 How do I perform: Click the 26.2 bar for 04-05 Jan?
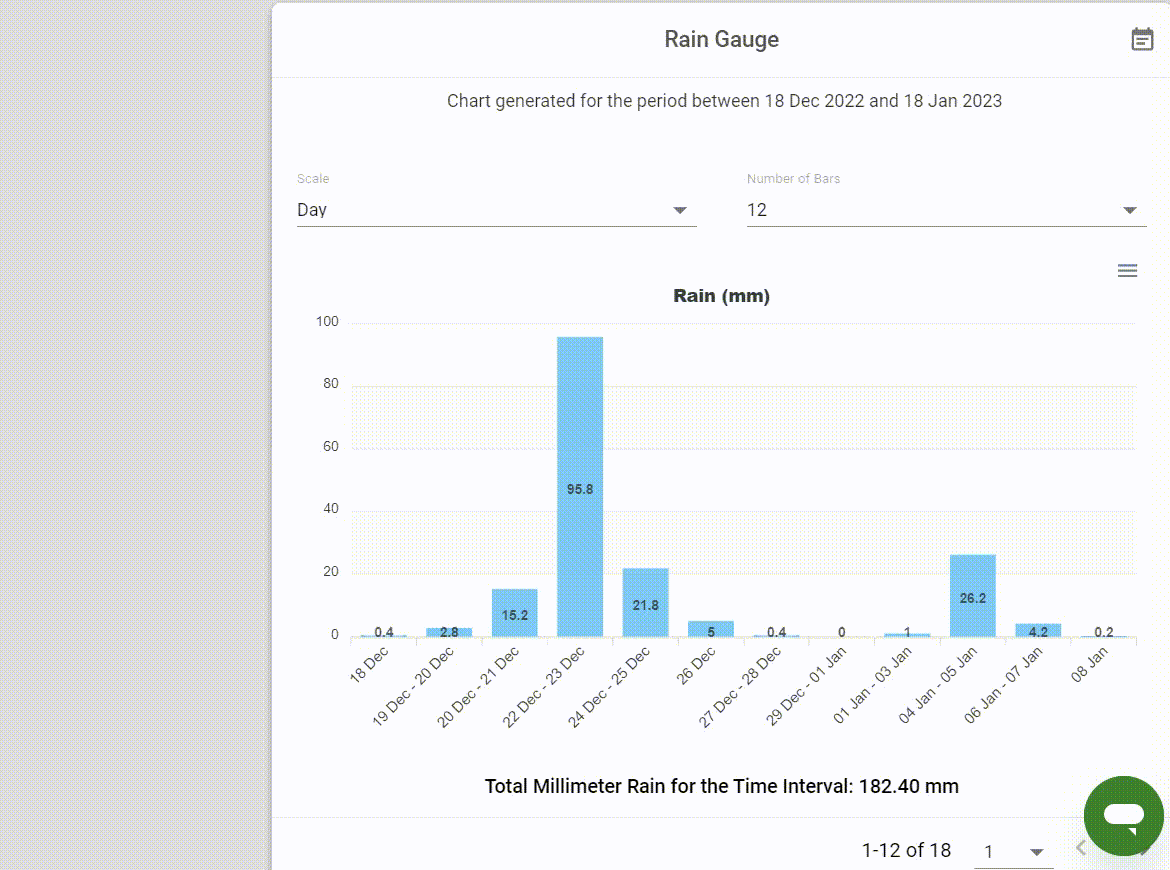tap(972, 595)
